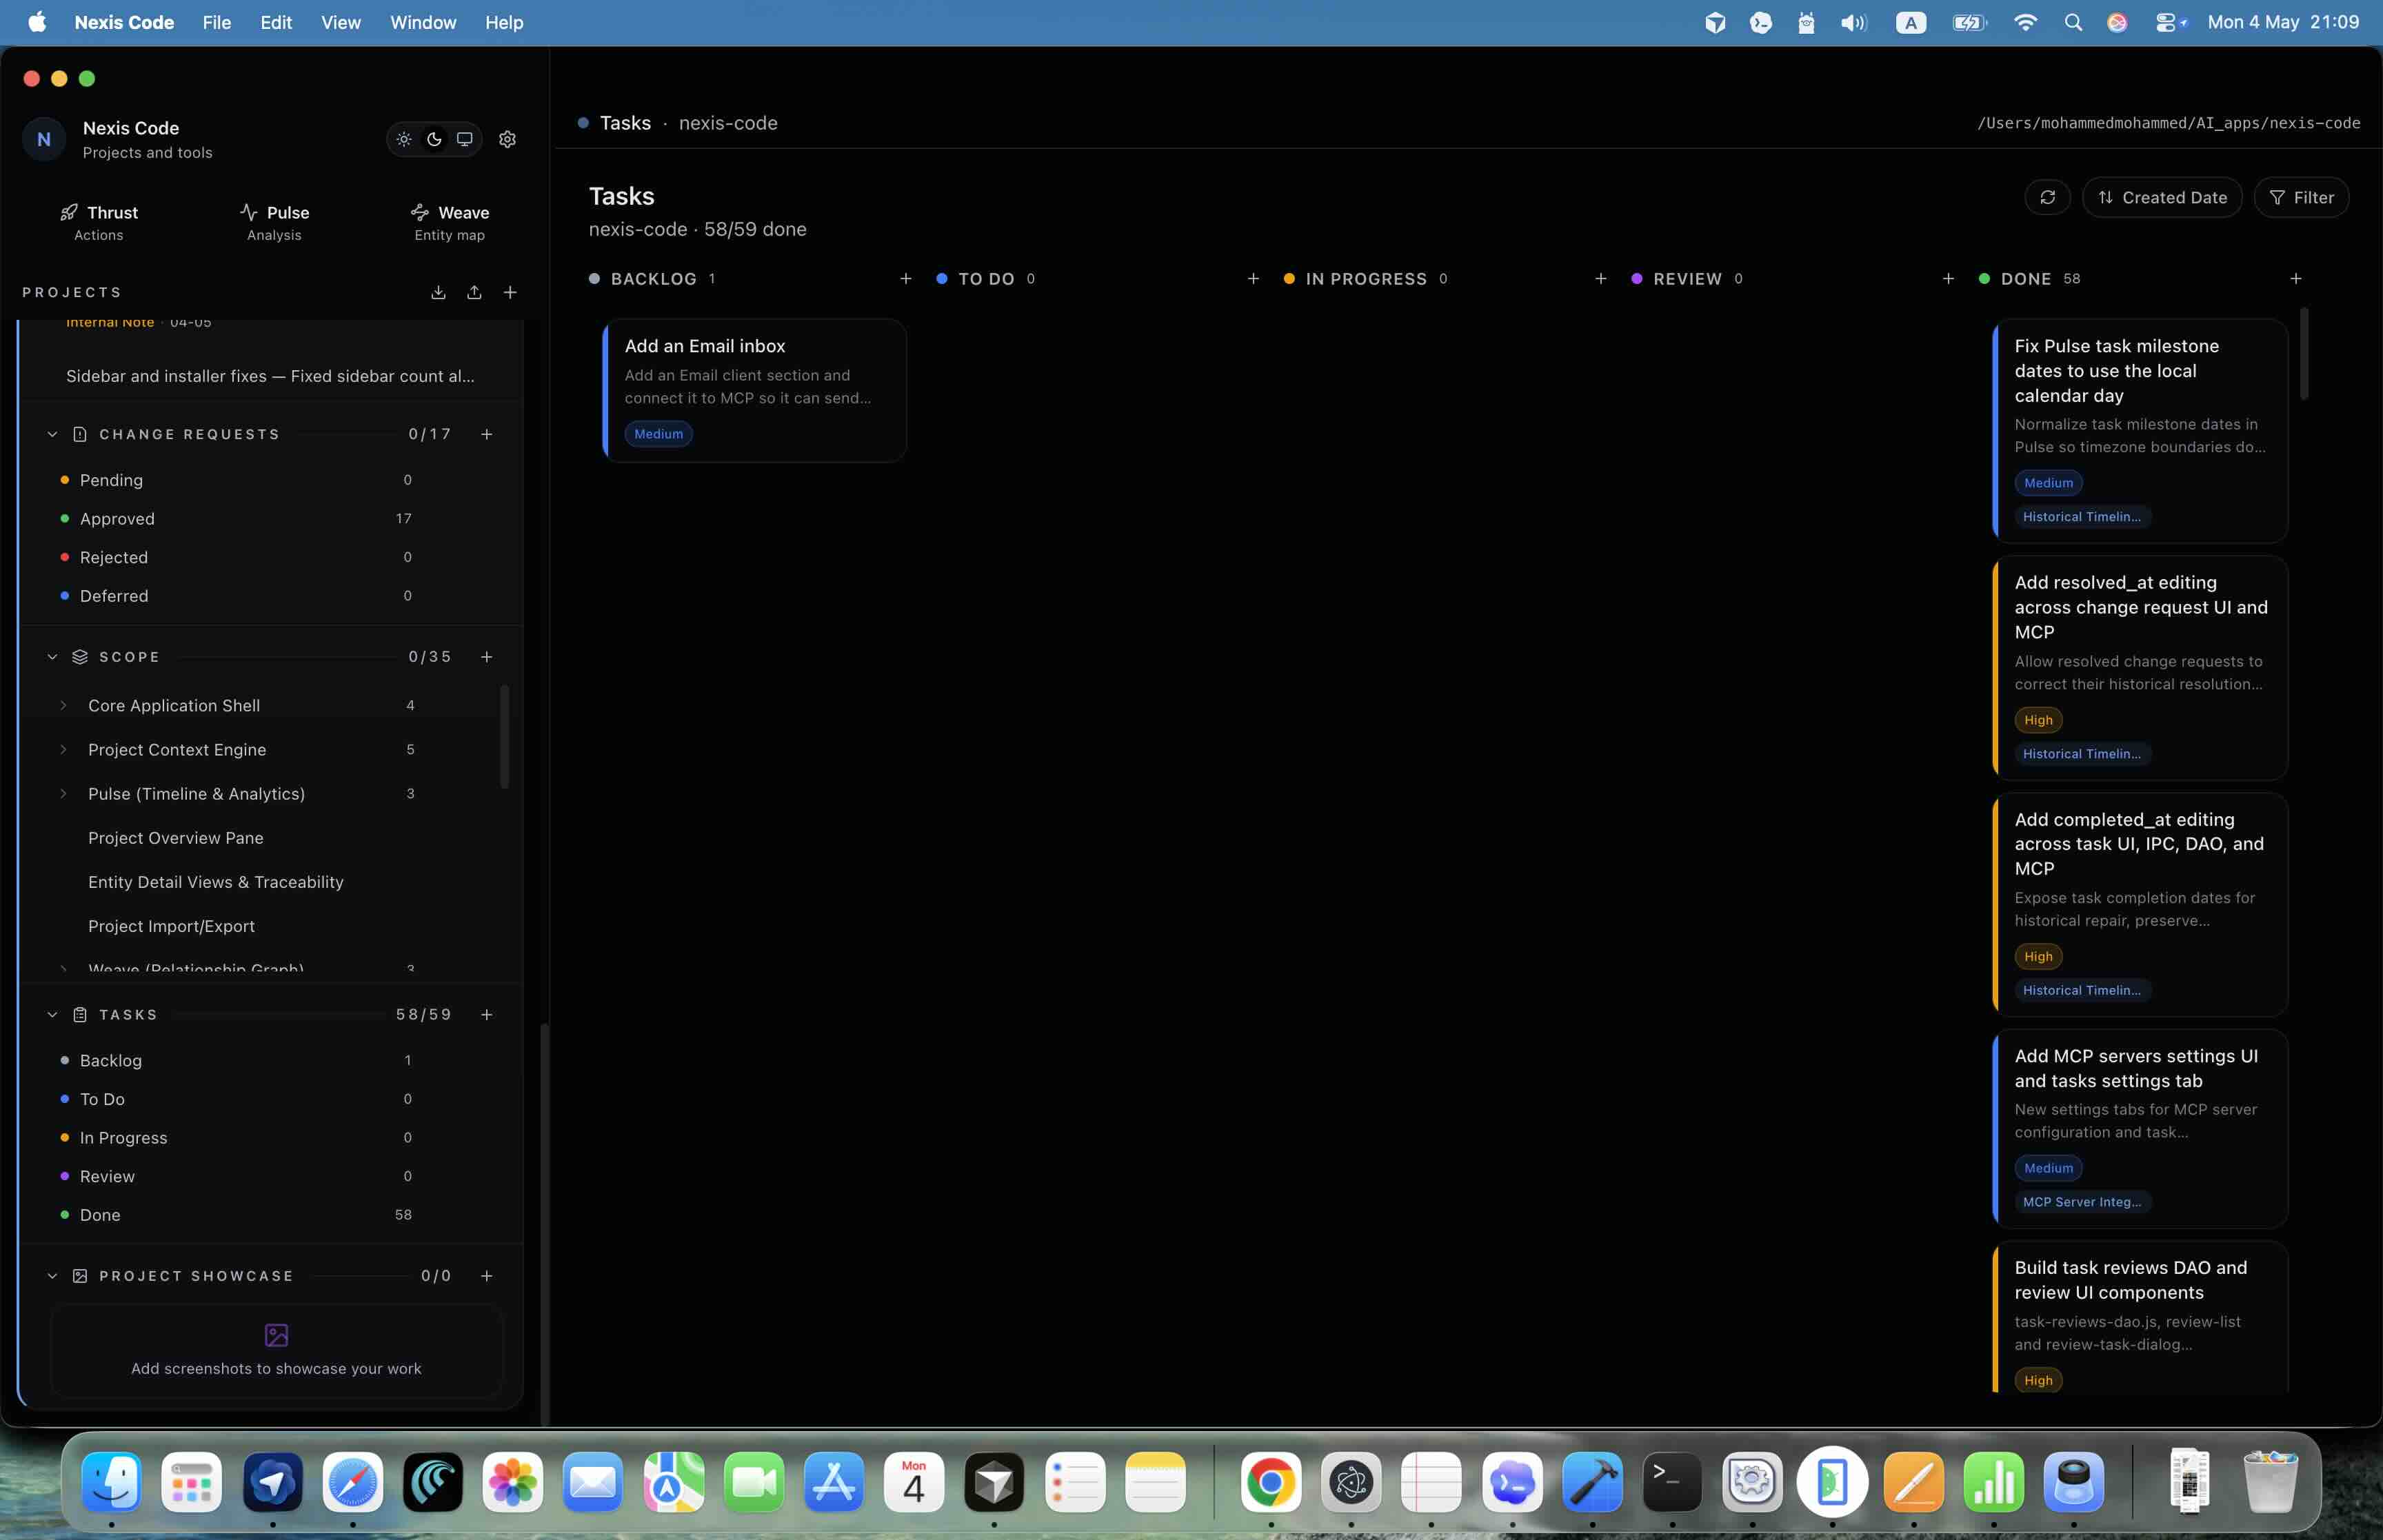Click the image icon in Project Showcase placeholder
2383x1540 pixels.
pyautogui.click(x=276, y=1335)
